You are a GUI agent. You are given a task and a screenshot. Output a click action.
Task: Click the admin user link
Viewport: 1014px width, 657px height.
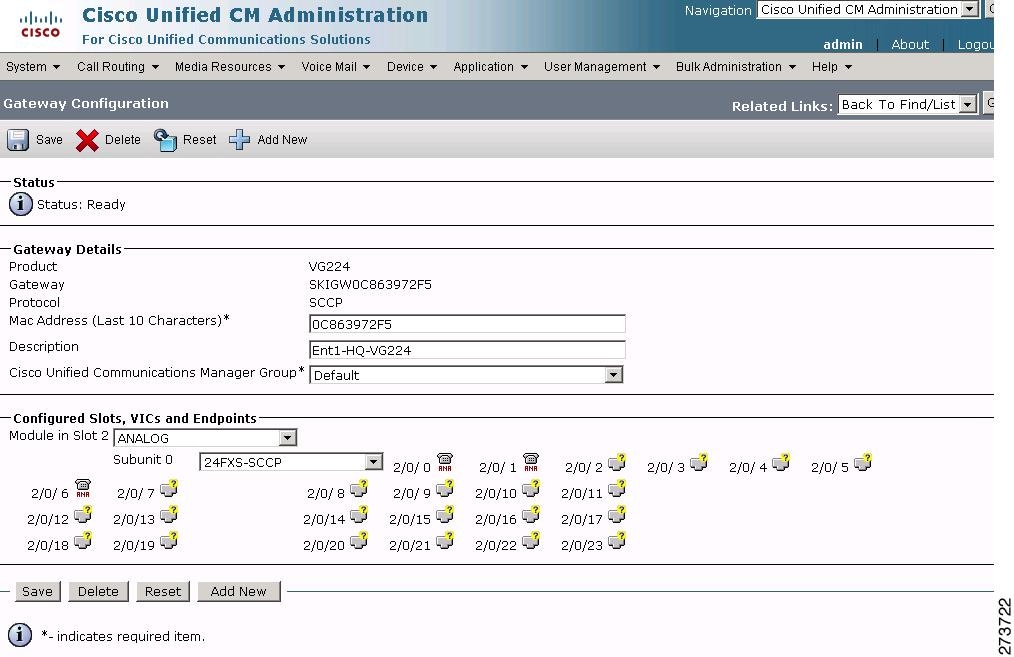843,44
